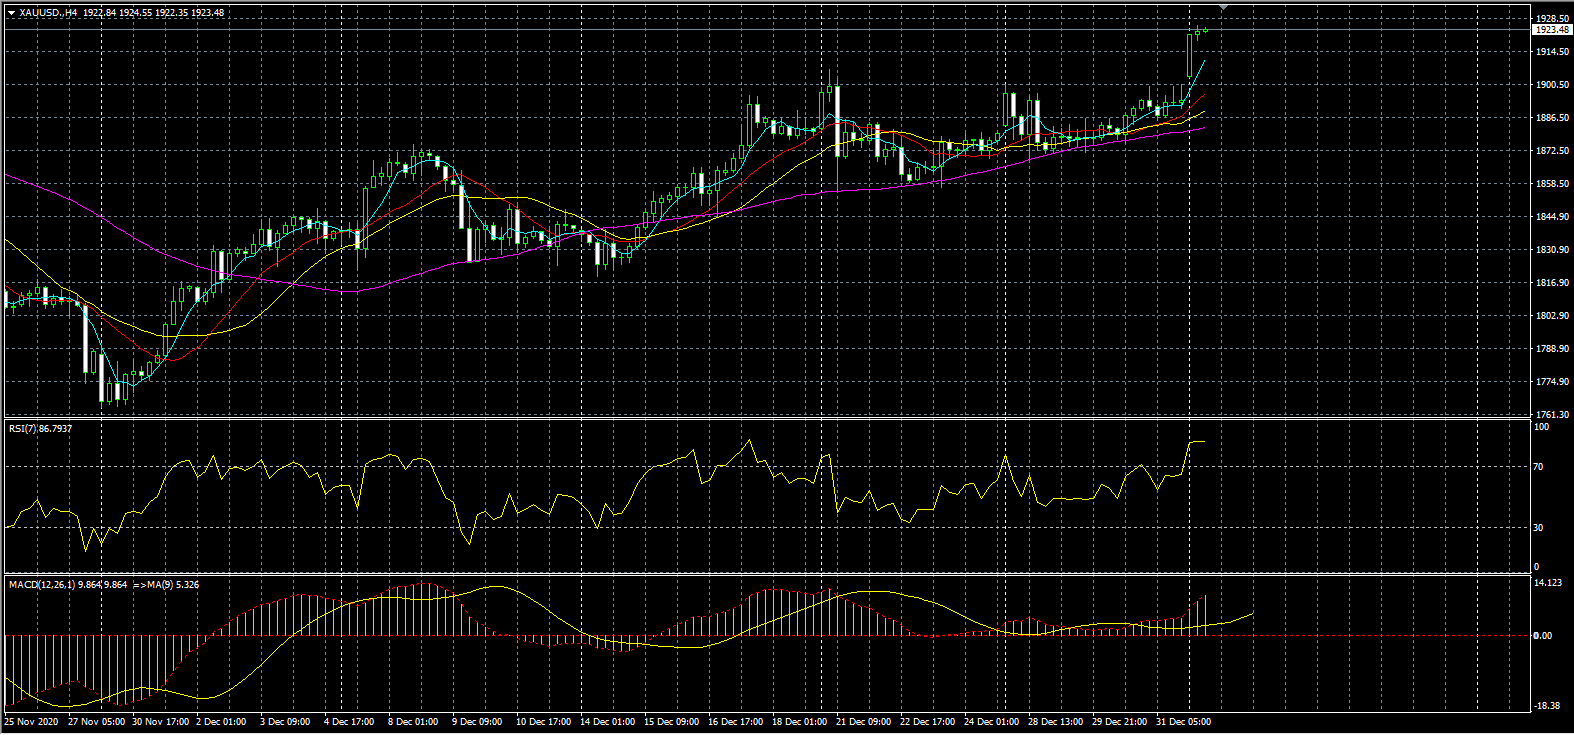Click price axis value 1858.50
The width and height of the screenshot is (1574, 735).
1552,184
